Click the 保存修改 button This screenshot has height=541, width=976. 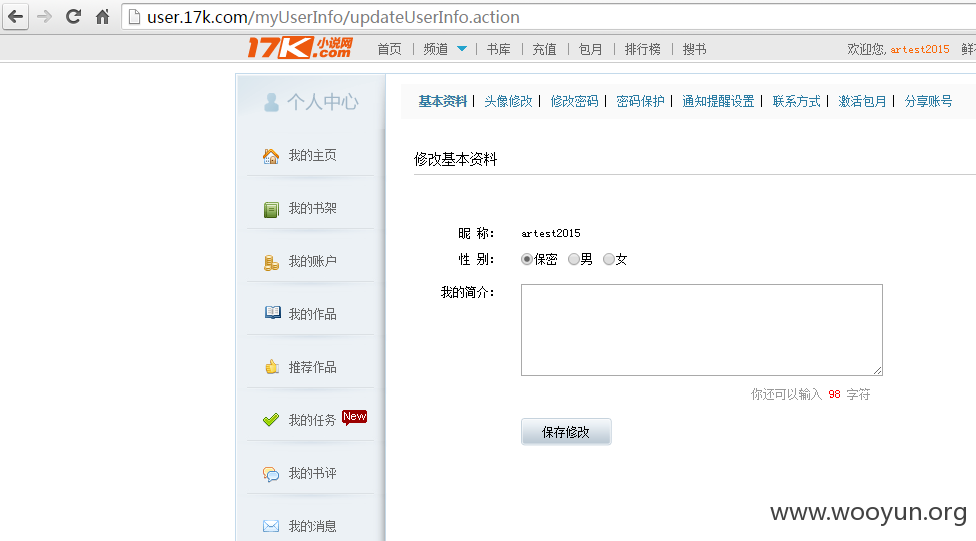pos(566,432)
